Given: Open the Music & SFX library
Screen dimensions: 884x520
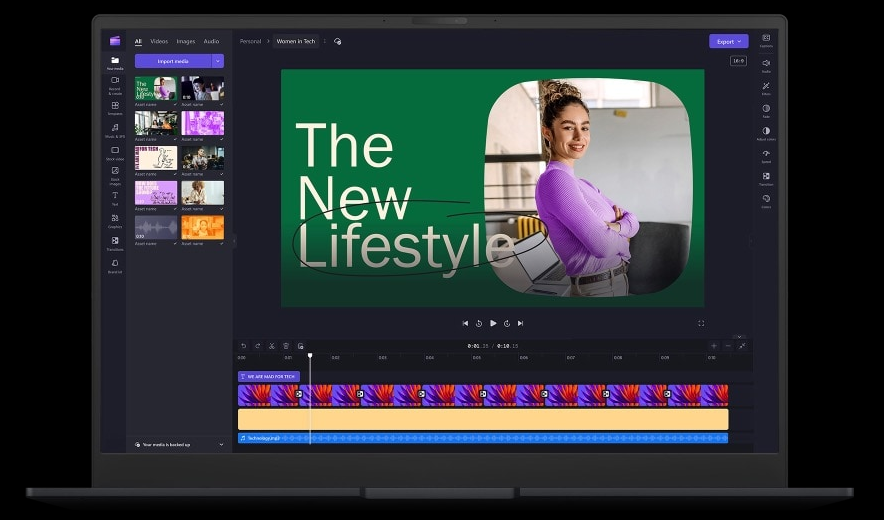Looking at the screenshot, I should pos(115,130).
